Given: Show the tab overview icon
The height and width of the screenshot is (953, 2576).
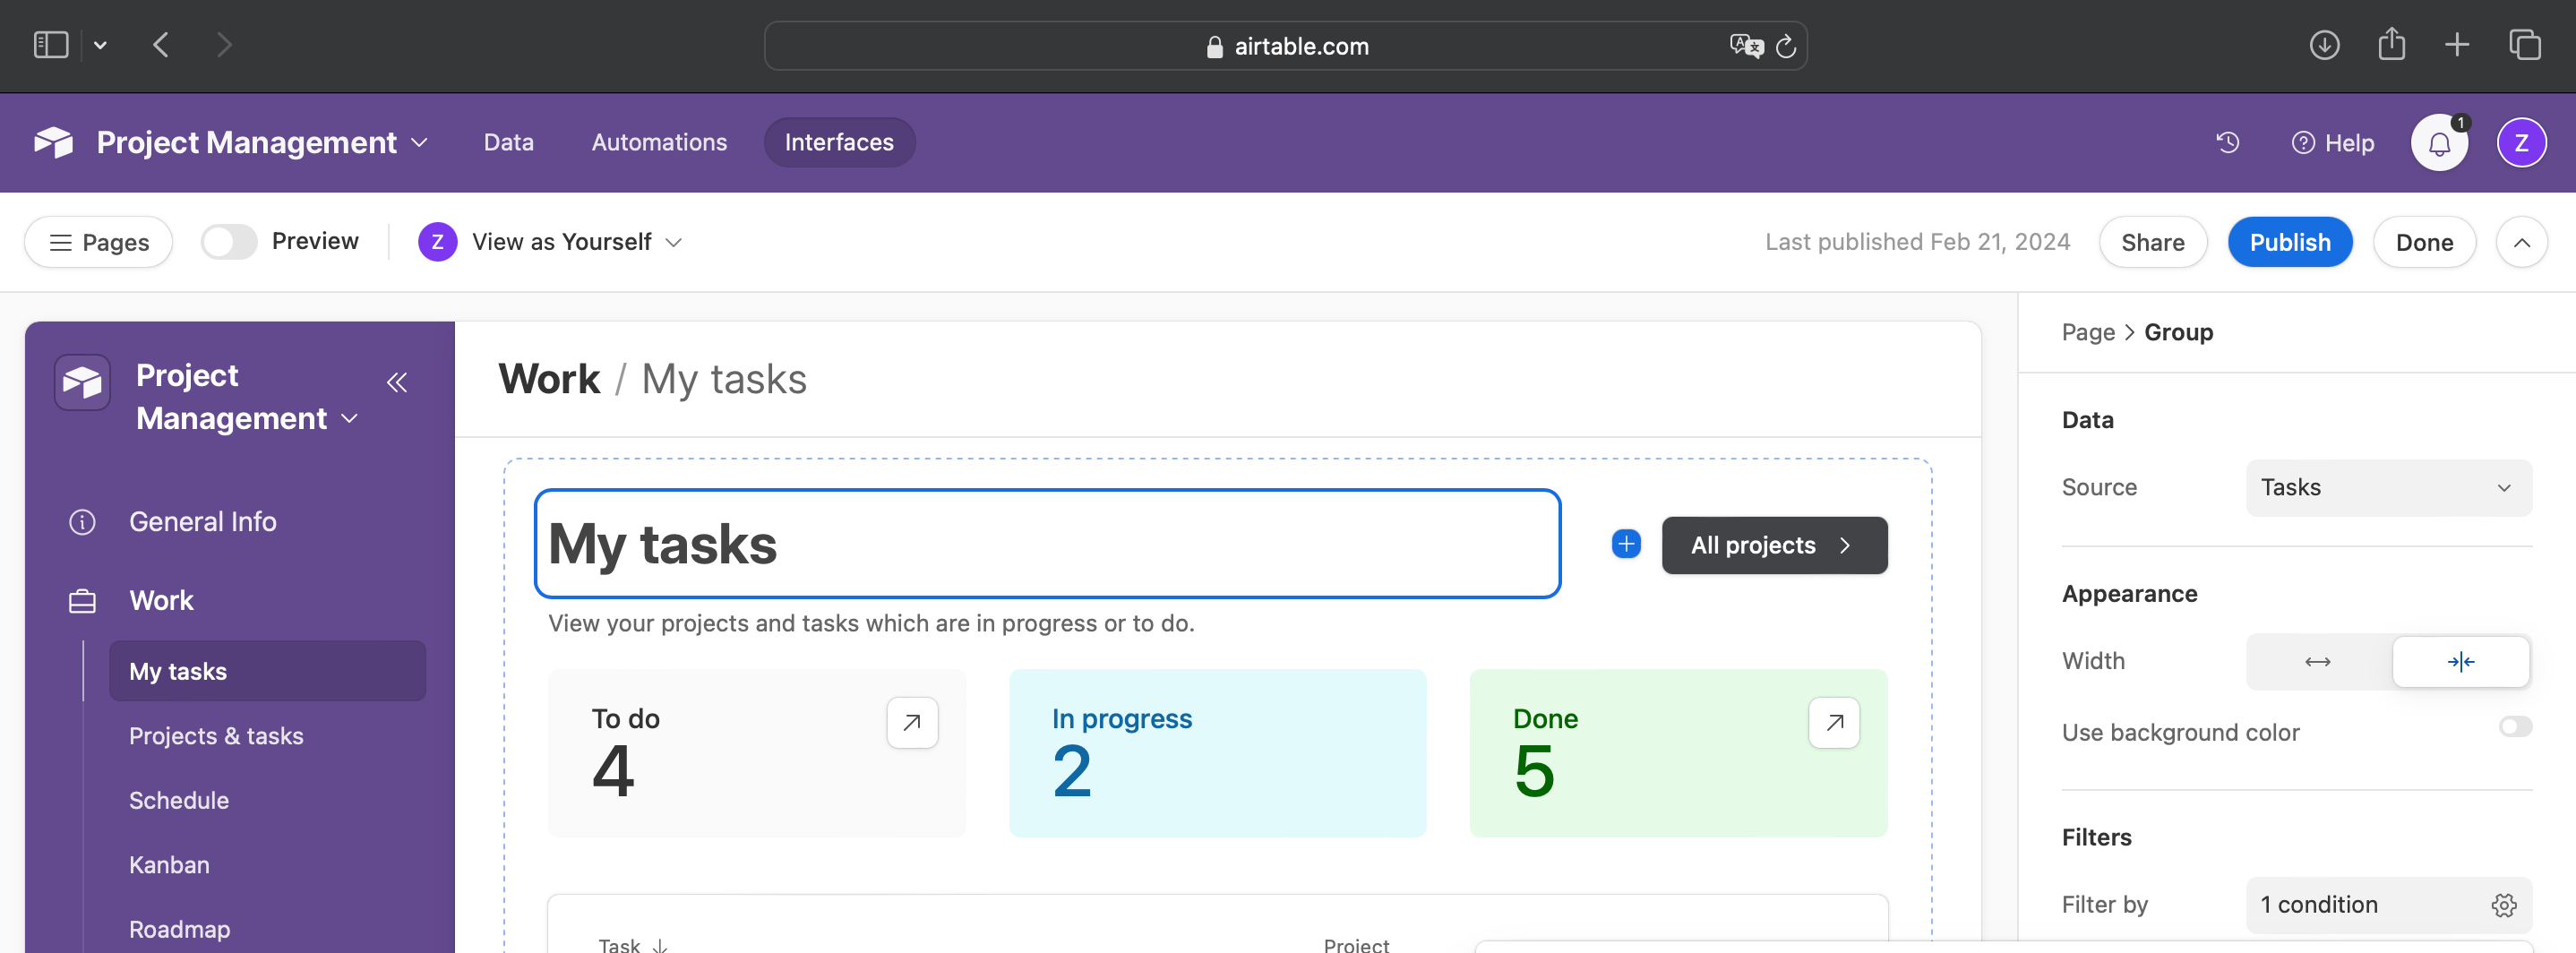Looking at the screenshot, I should tap(2524, 45).
